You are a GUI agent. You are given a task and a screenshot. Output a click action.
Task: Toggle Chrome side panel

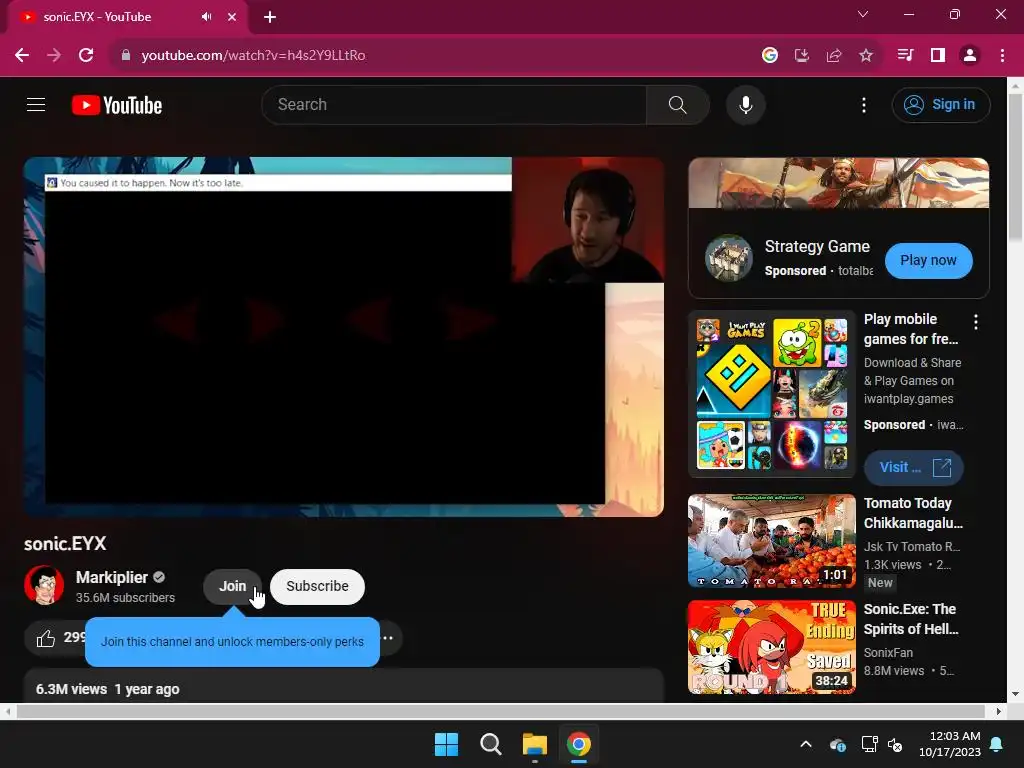click(x=937, y=56)
